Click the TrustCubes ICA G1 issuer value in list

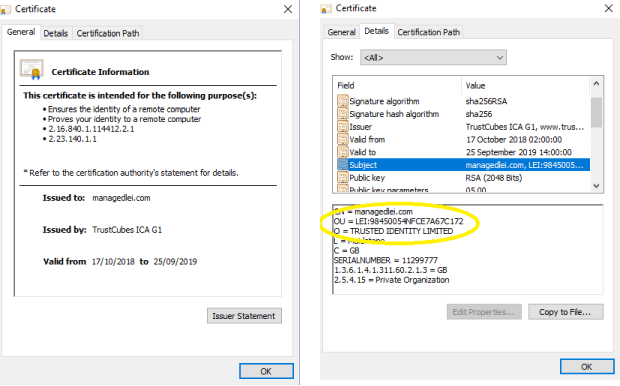pos(525,127)
